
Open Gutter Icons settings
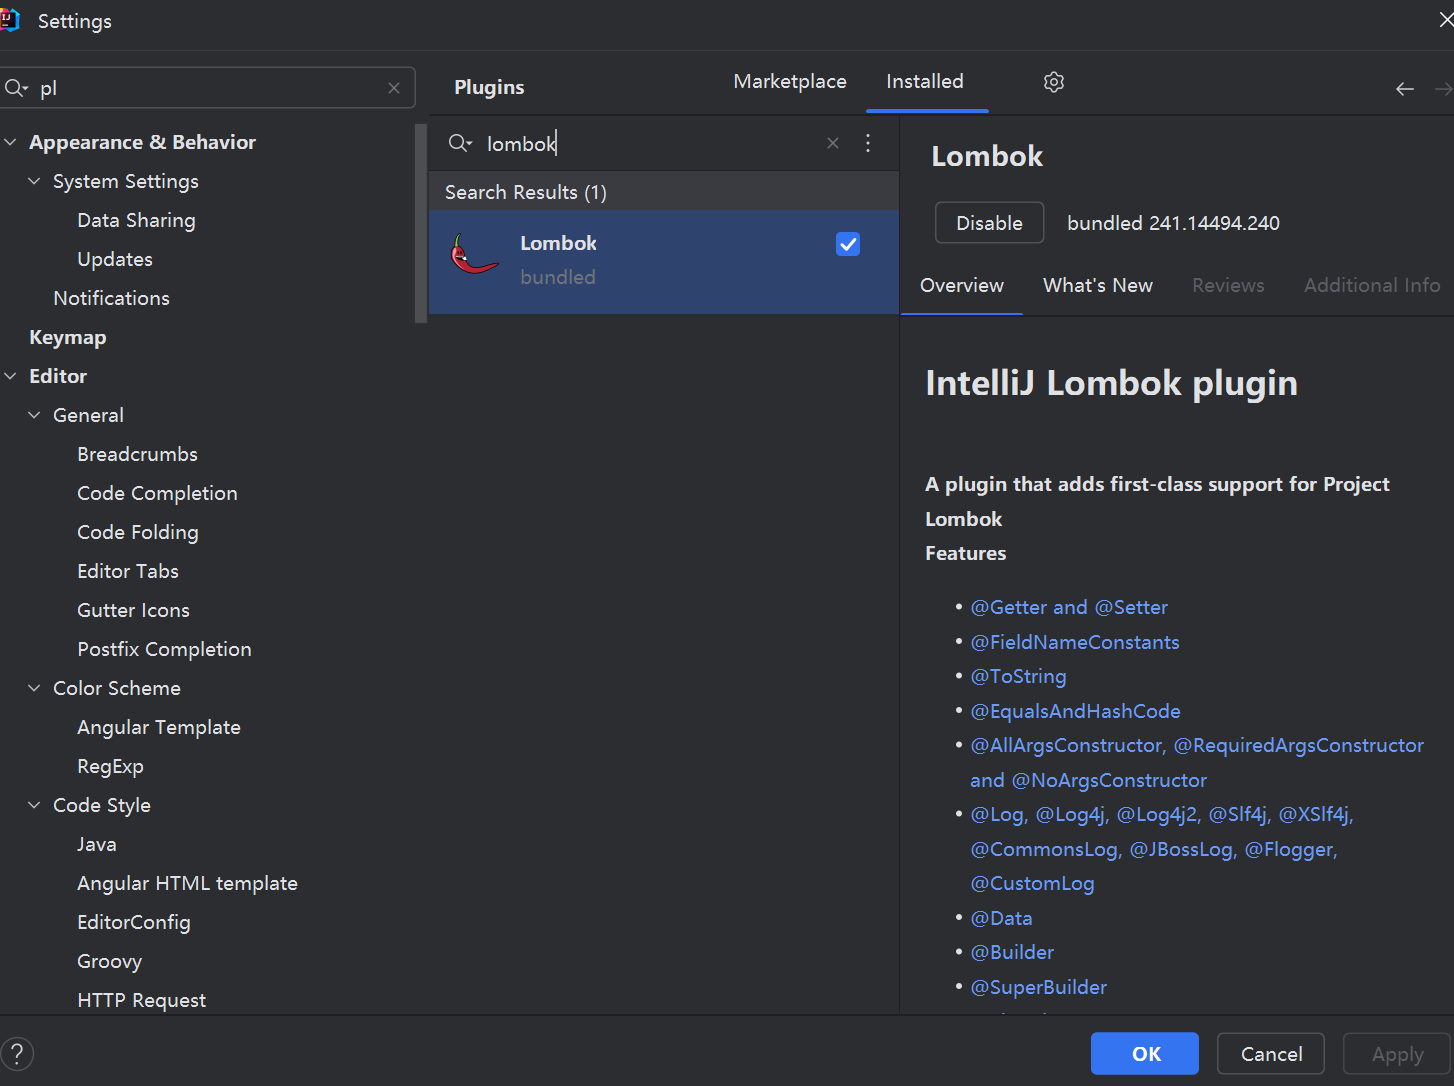(x=133, y=610)
